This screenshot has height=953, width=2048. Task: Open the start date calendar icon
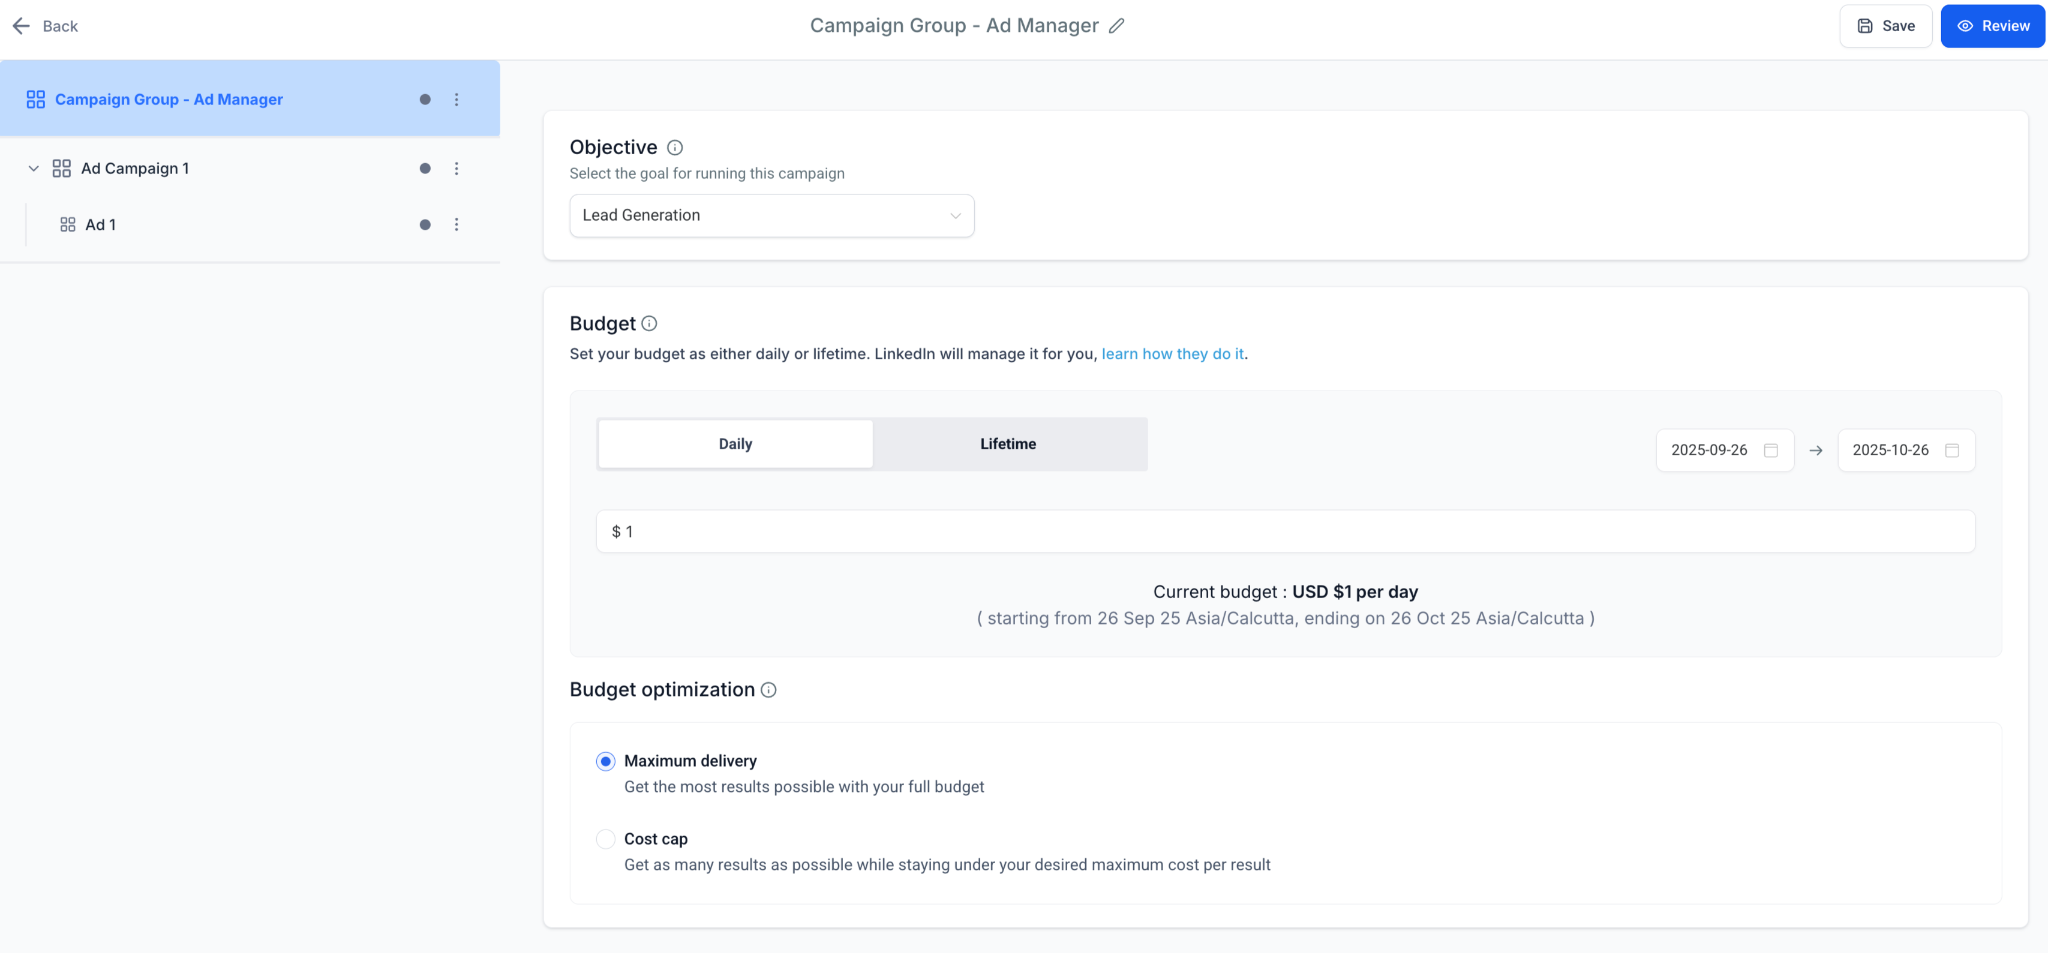1771,451
